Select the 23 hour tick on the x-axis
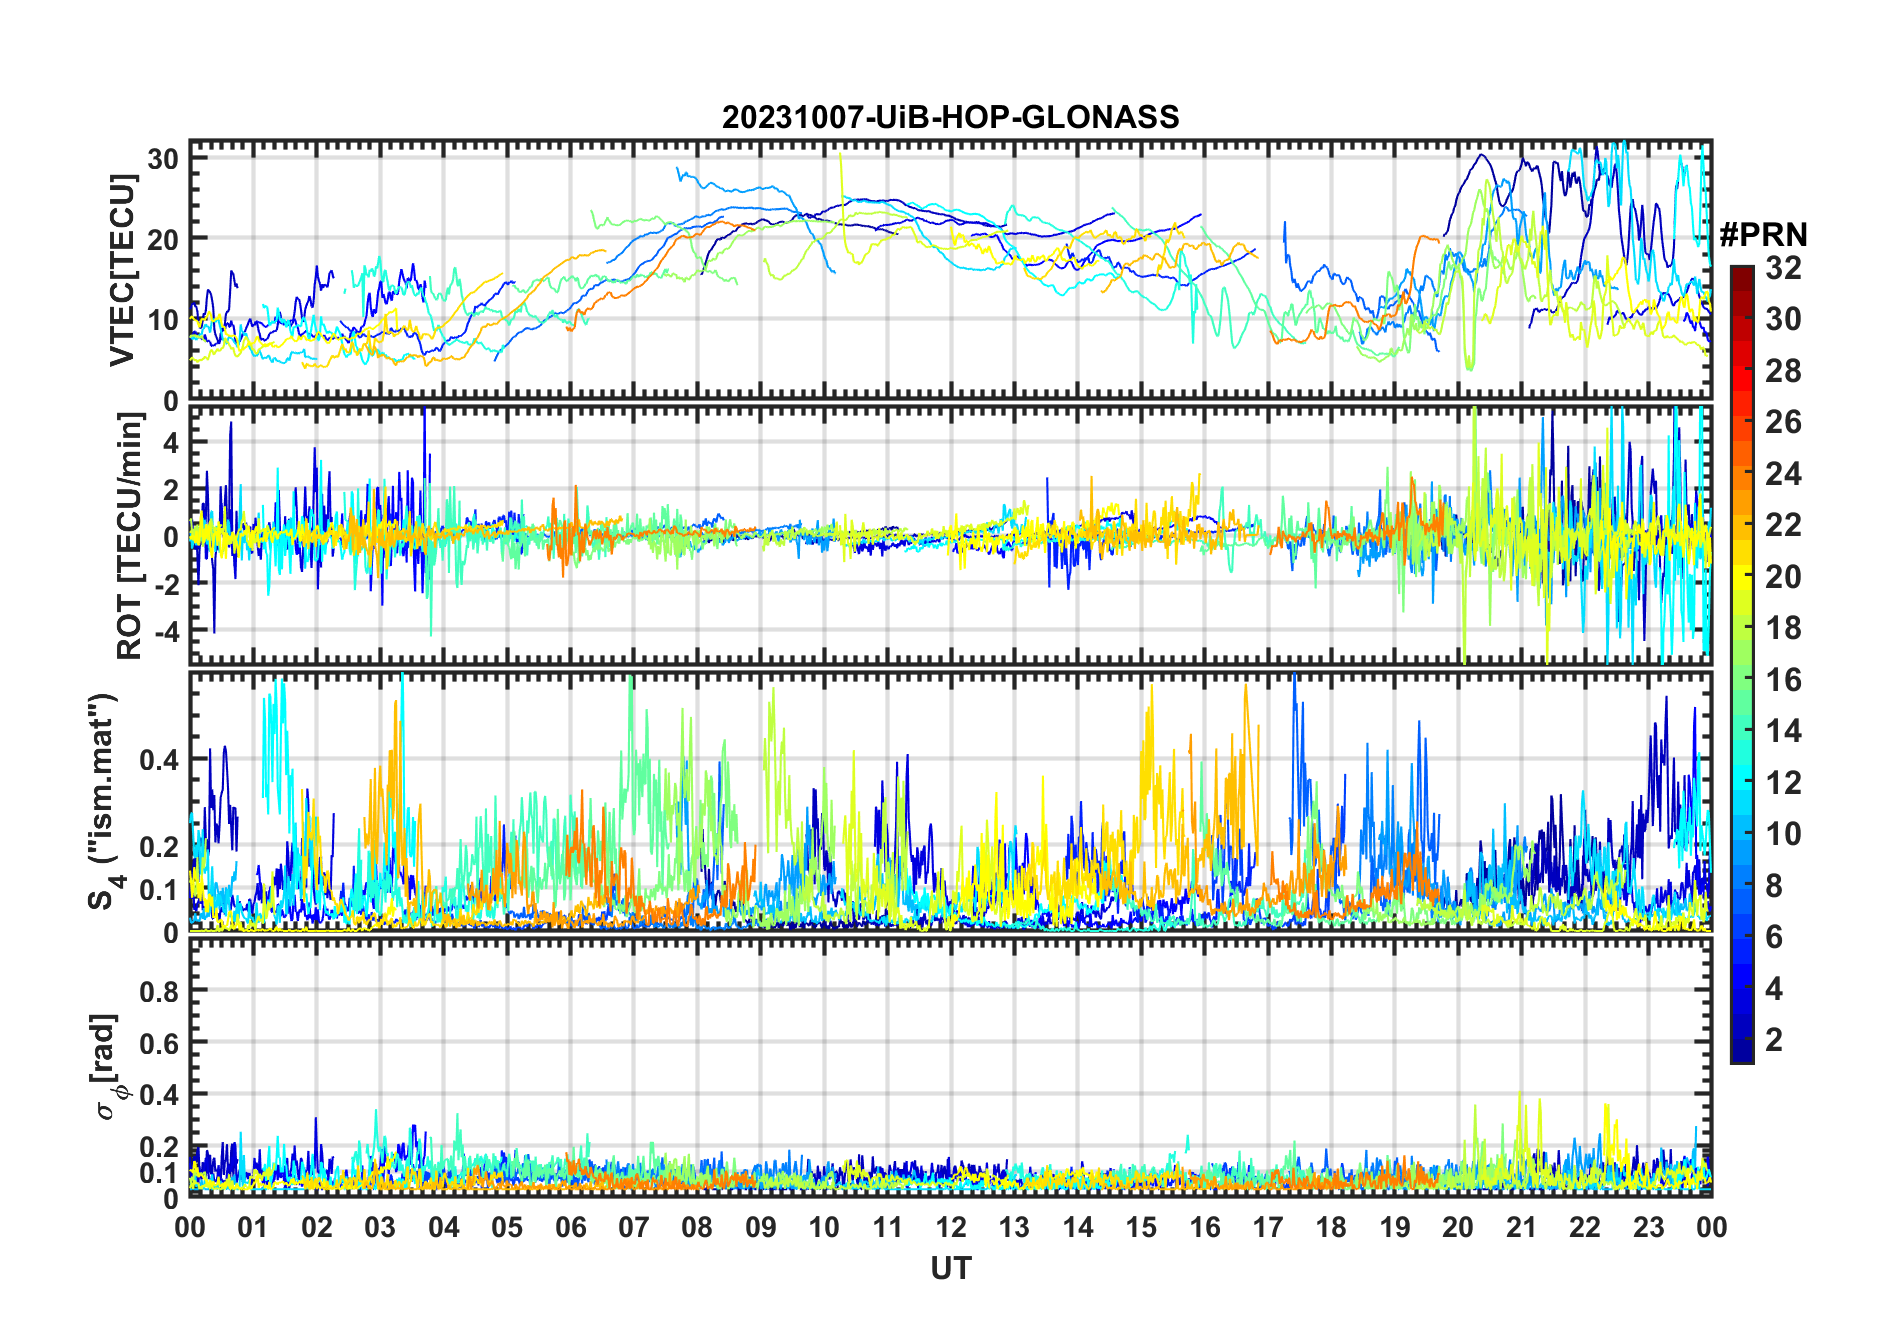The height and width of the screenshot is (1330, 1902). click(x=1648, y=1227)
